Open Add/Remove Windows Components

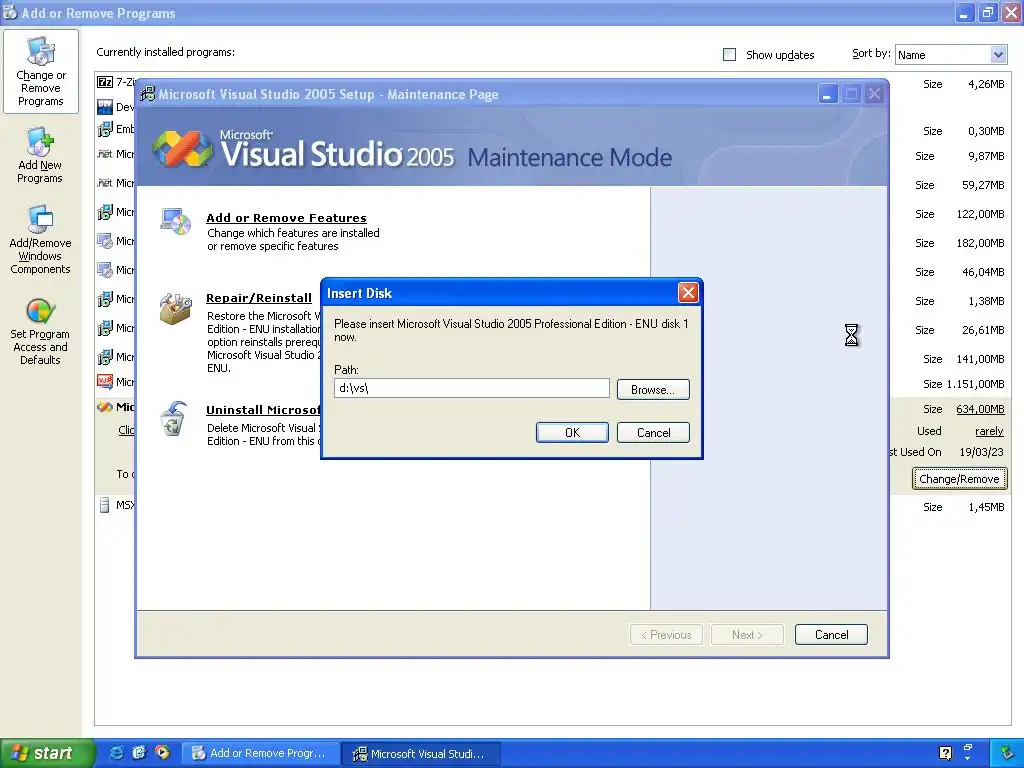click(40, 240)
